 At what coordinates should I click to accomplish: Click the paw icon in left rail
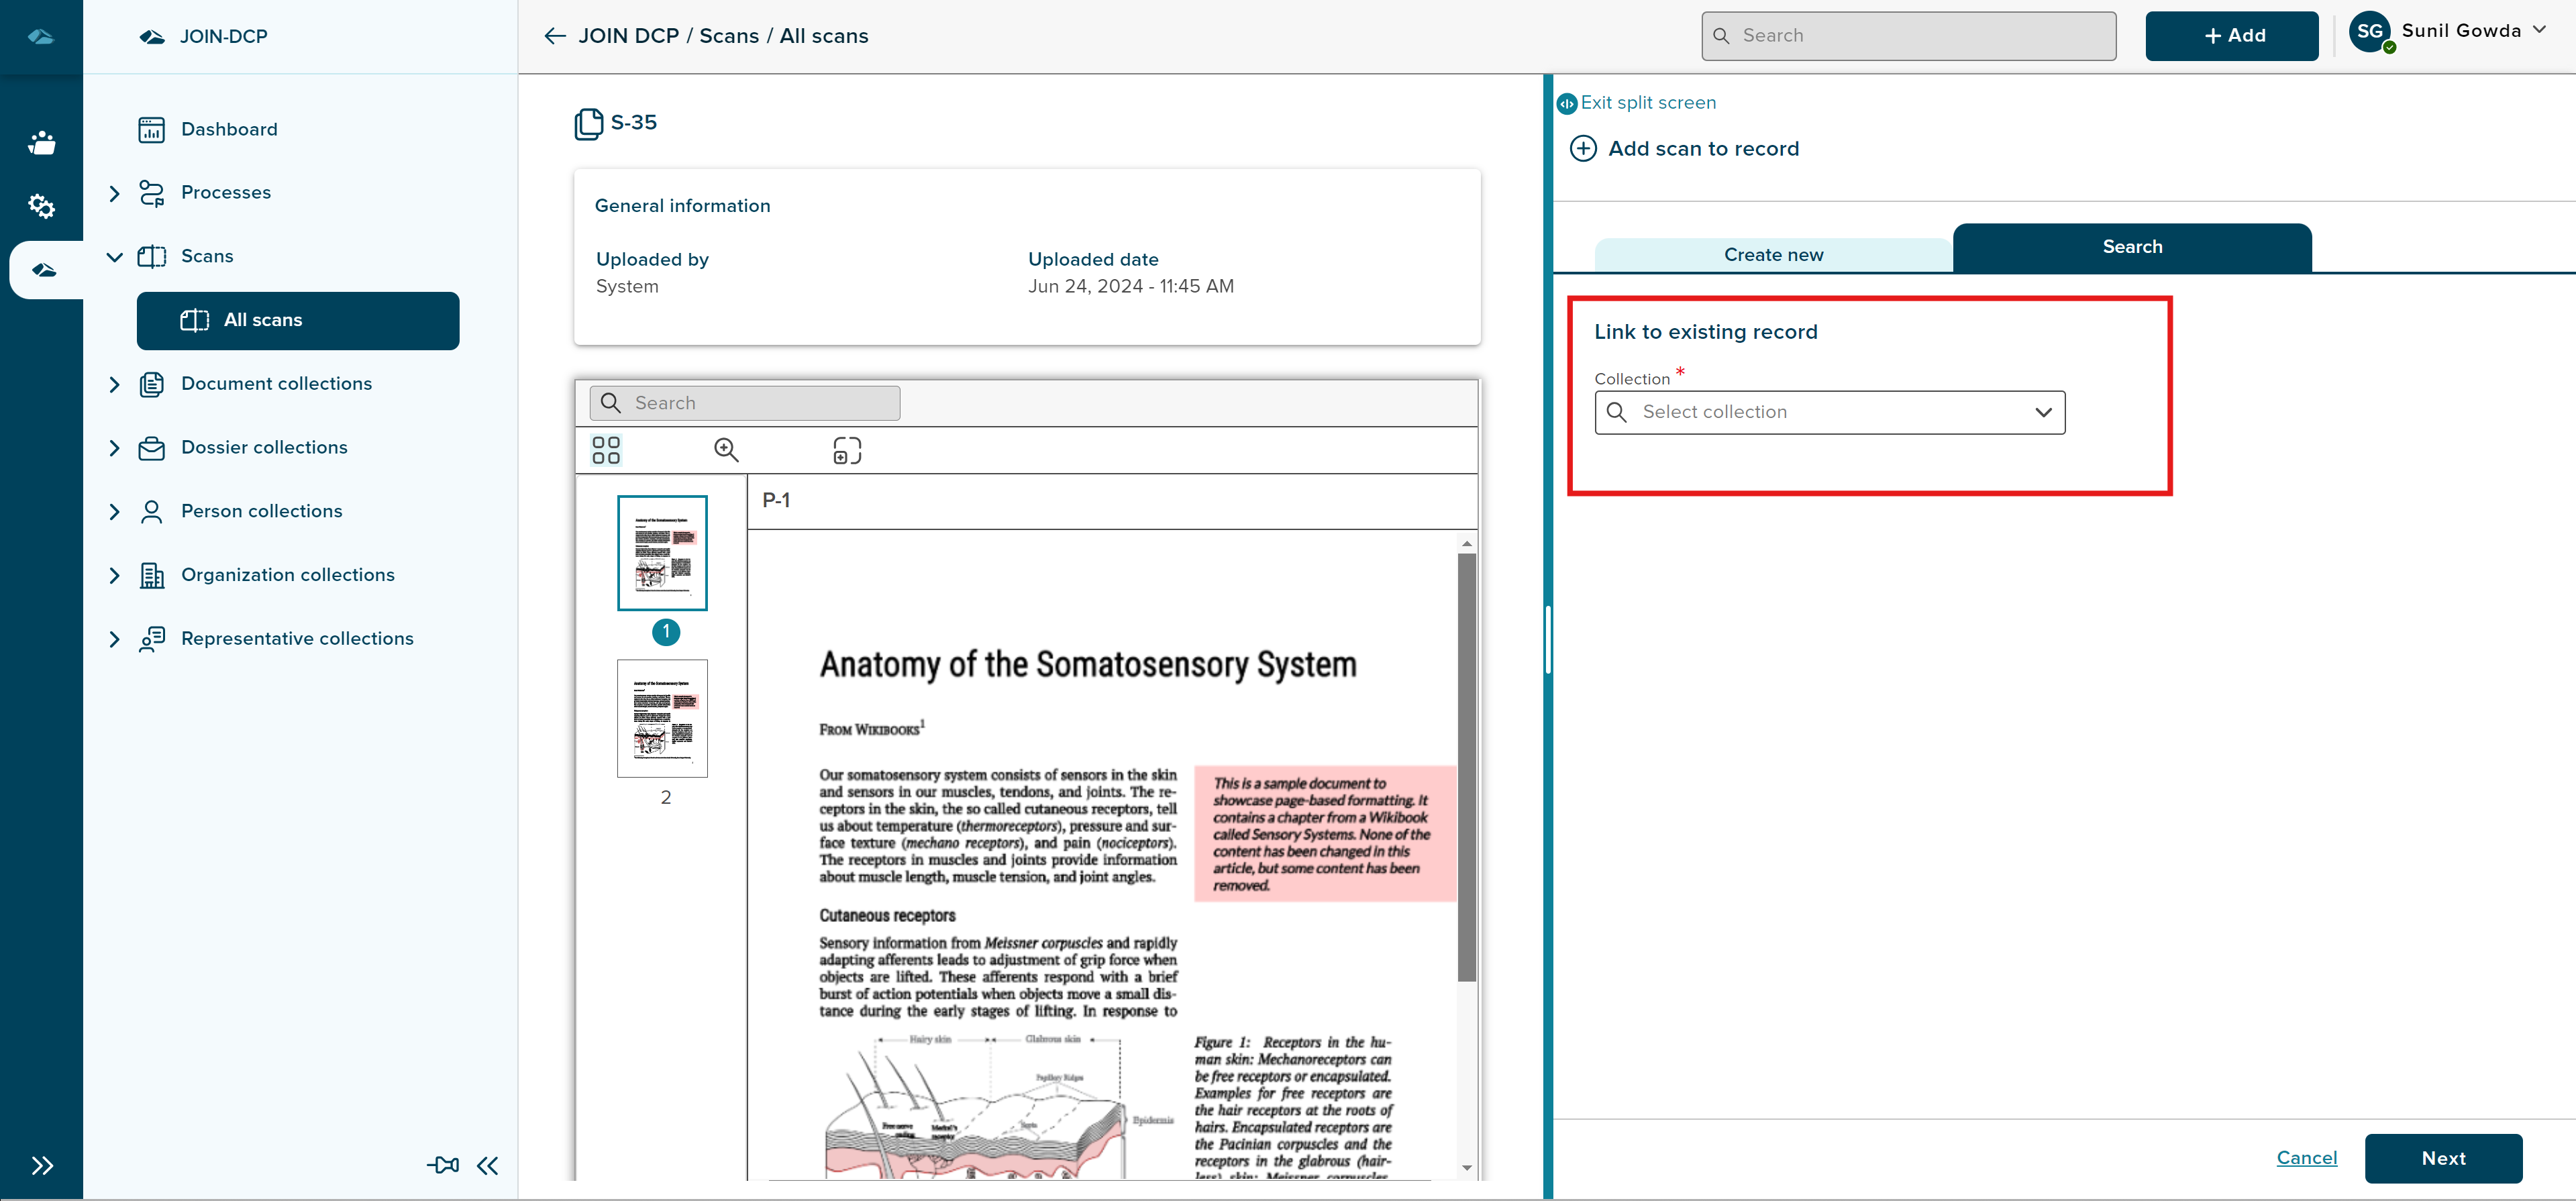click(x=41, y=142)
